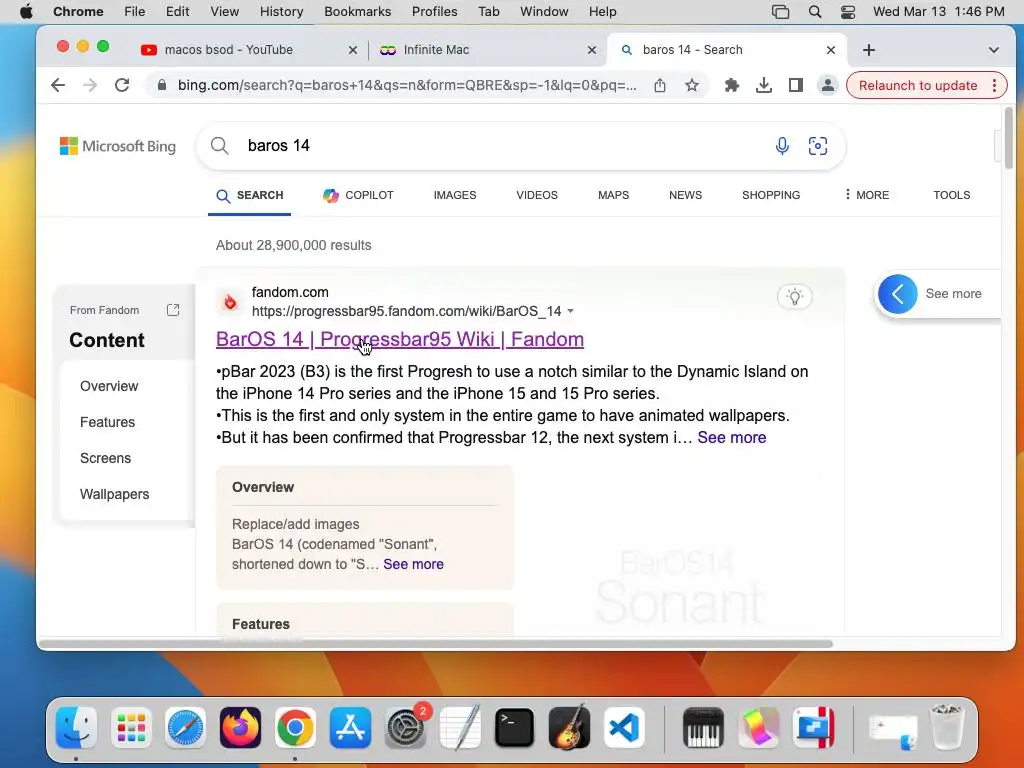Click the share icon in address bar

[x=660, y=86]
